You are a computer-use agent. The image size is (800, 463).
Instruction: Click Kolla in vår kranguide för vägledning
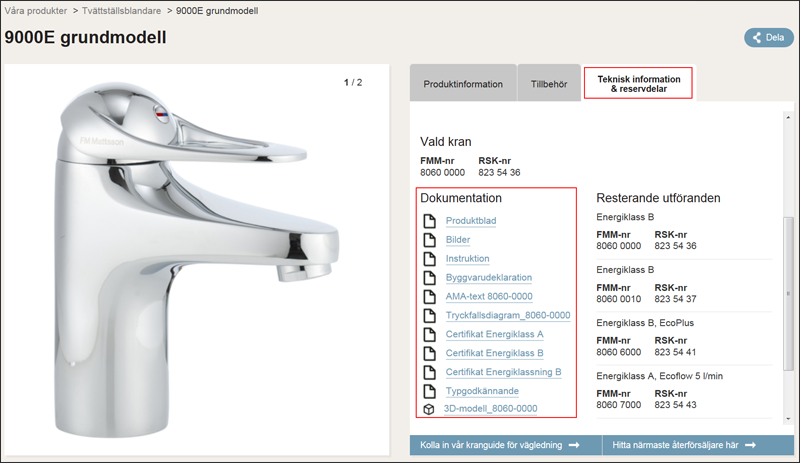[x=506, y=445]
